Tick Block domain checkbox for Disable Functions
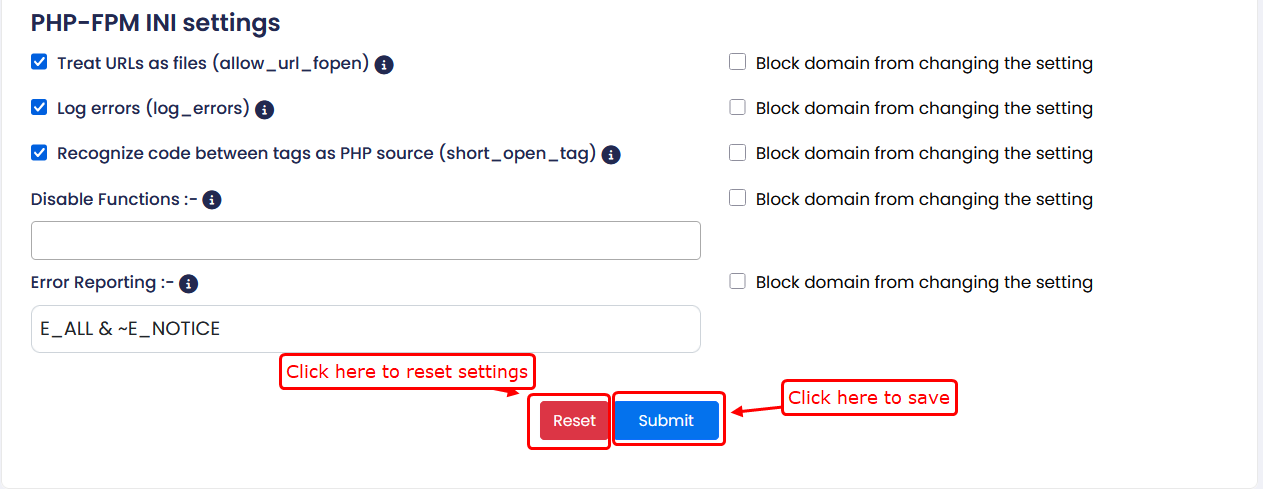Screen dimensions: 1263x489 tap(738, 199)
